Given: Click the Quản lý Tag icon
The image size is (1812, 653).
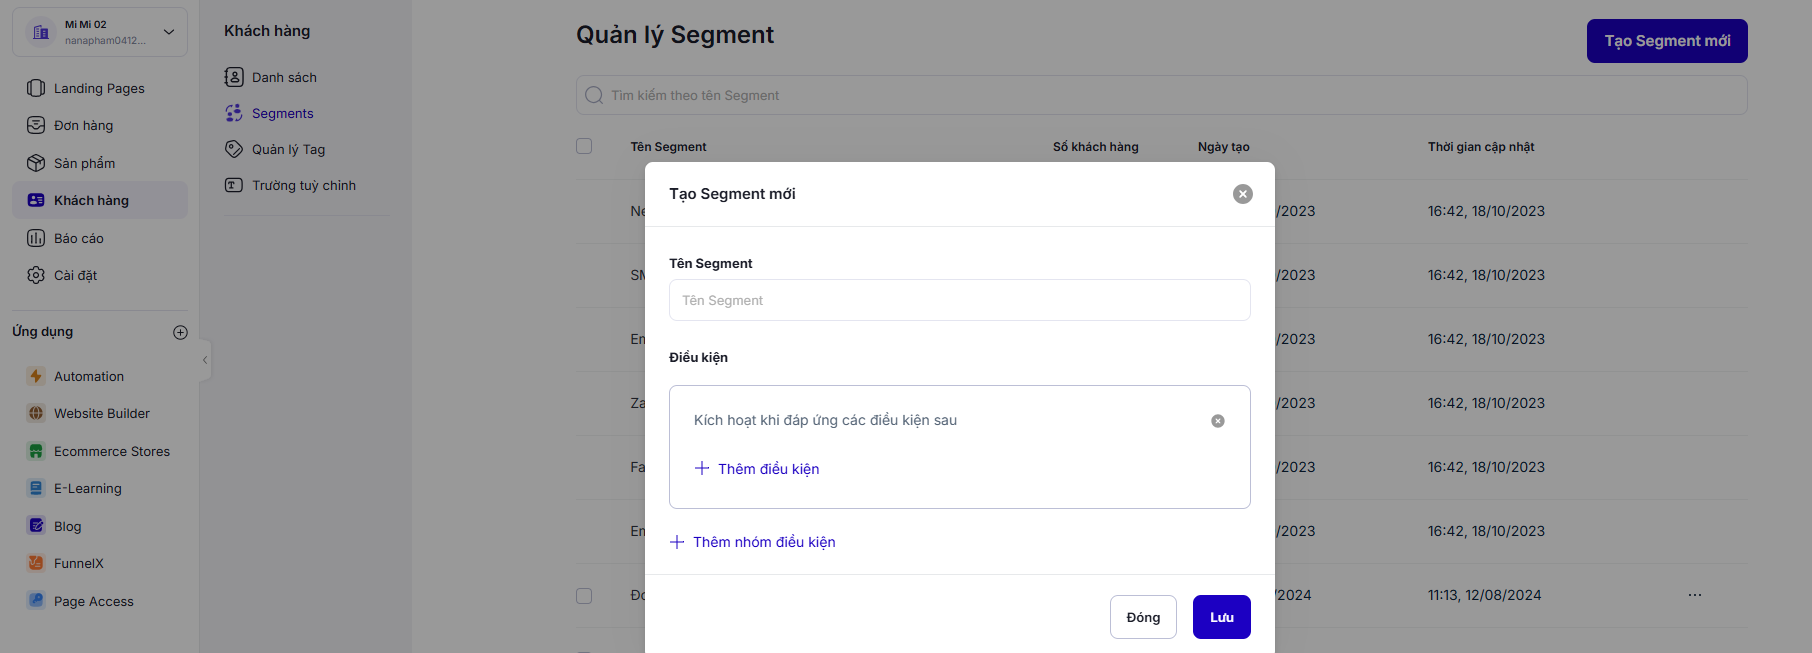Looking at the screenshot, I should click(x=234, y=149).
